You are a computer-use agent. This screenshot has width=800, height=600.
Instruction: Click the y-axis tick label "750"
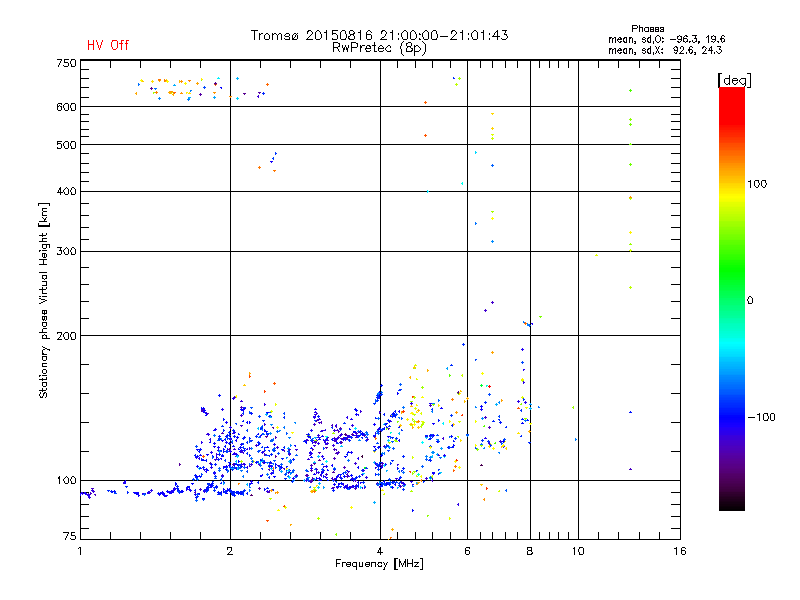(x=66, y=63)
